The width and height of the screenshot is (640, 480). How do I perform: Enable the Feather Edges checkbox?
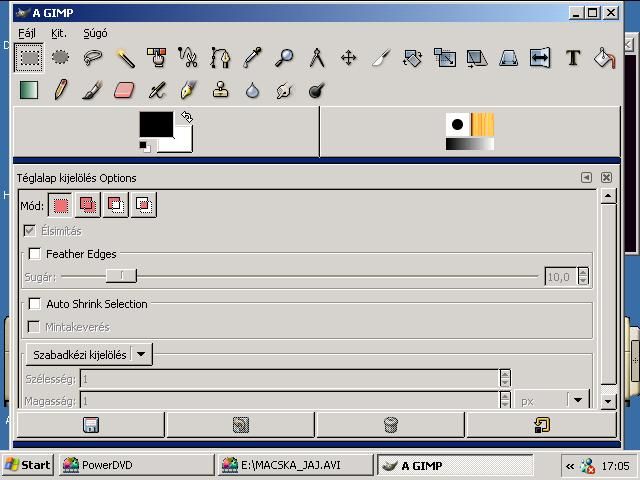coord(35,254)
